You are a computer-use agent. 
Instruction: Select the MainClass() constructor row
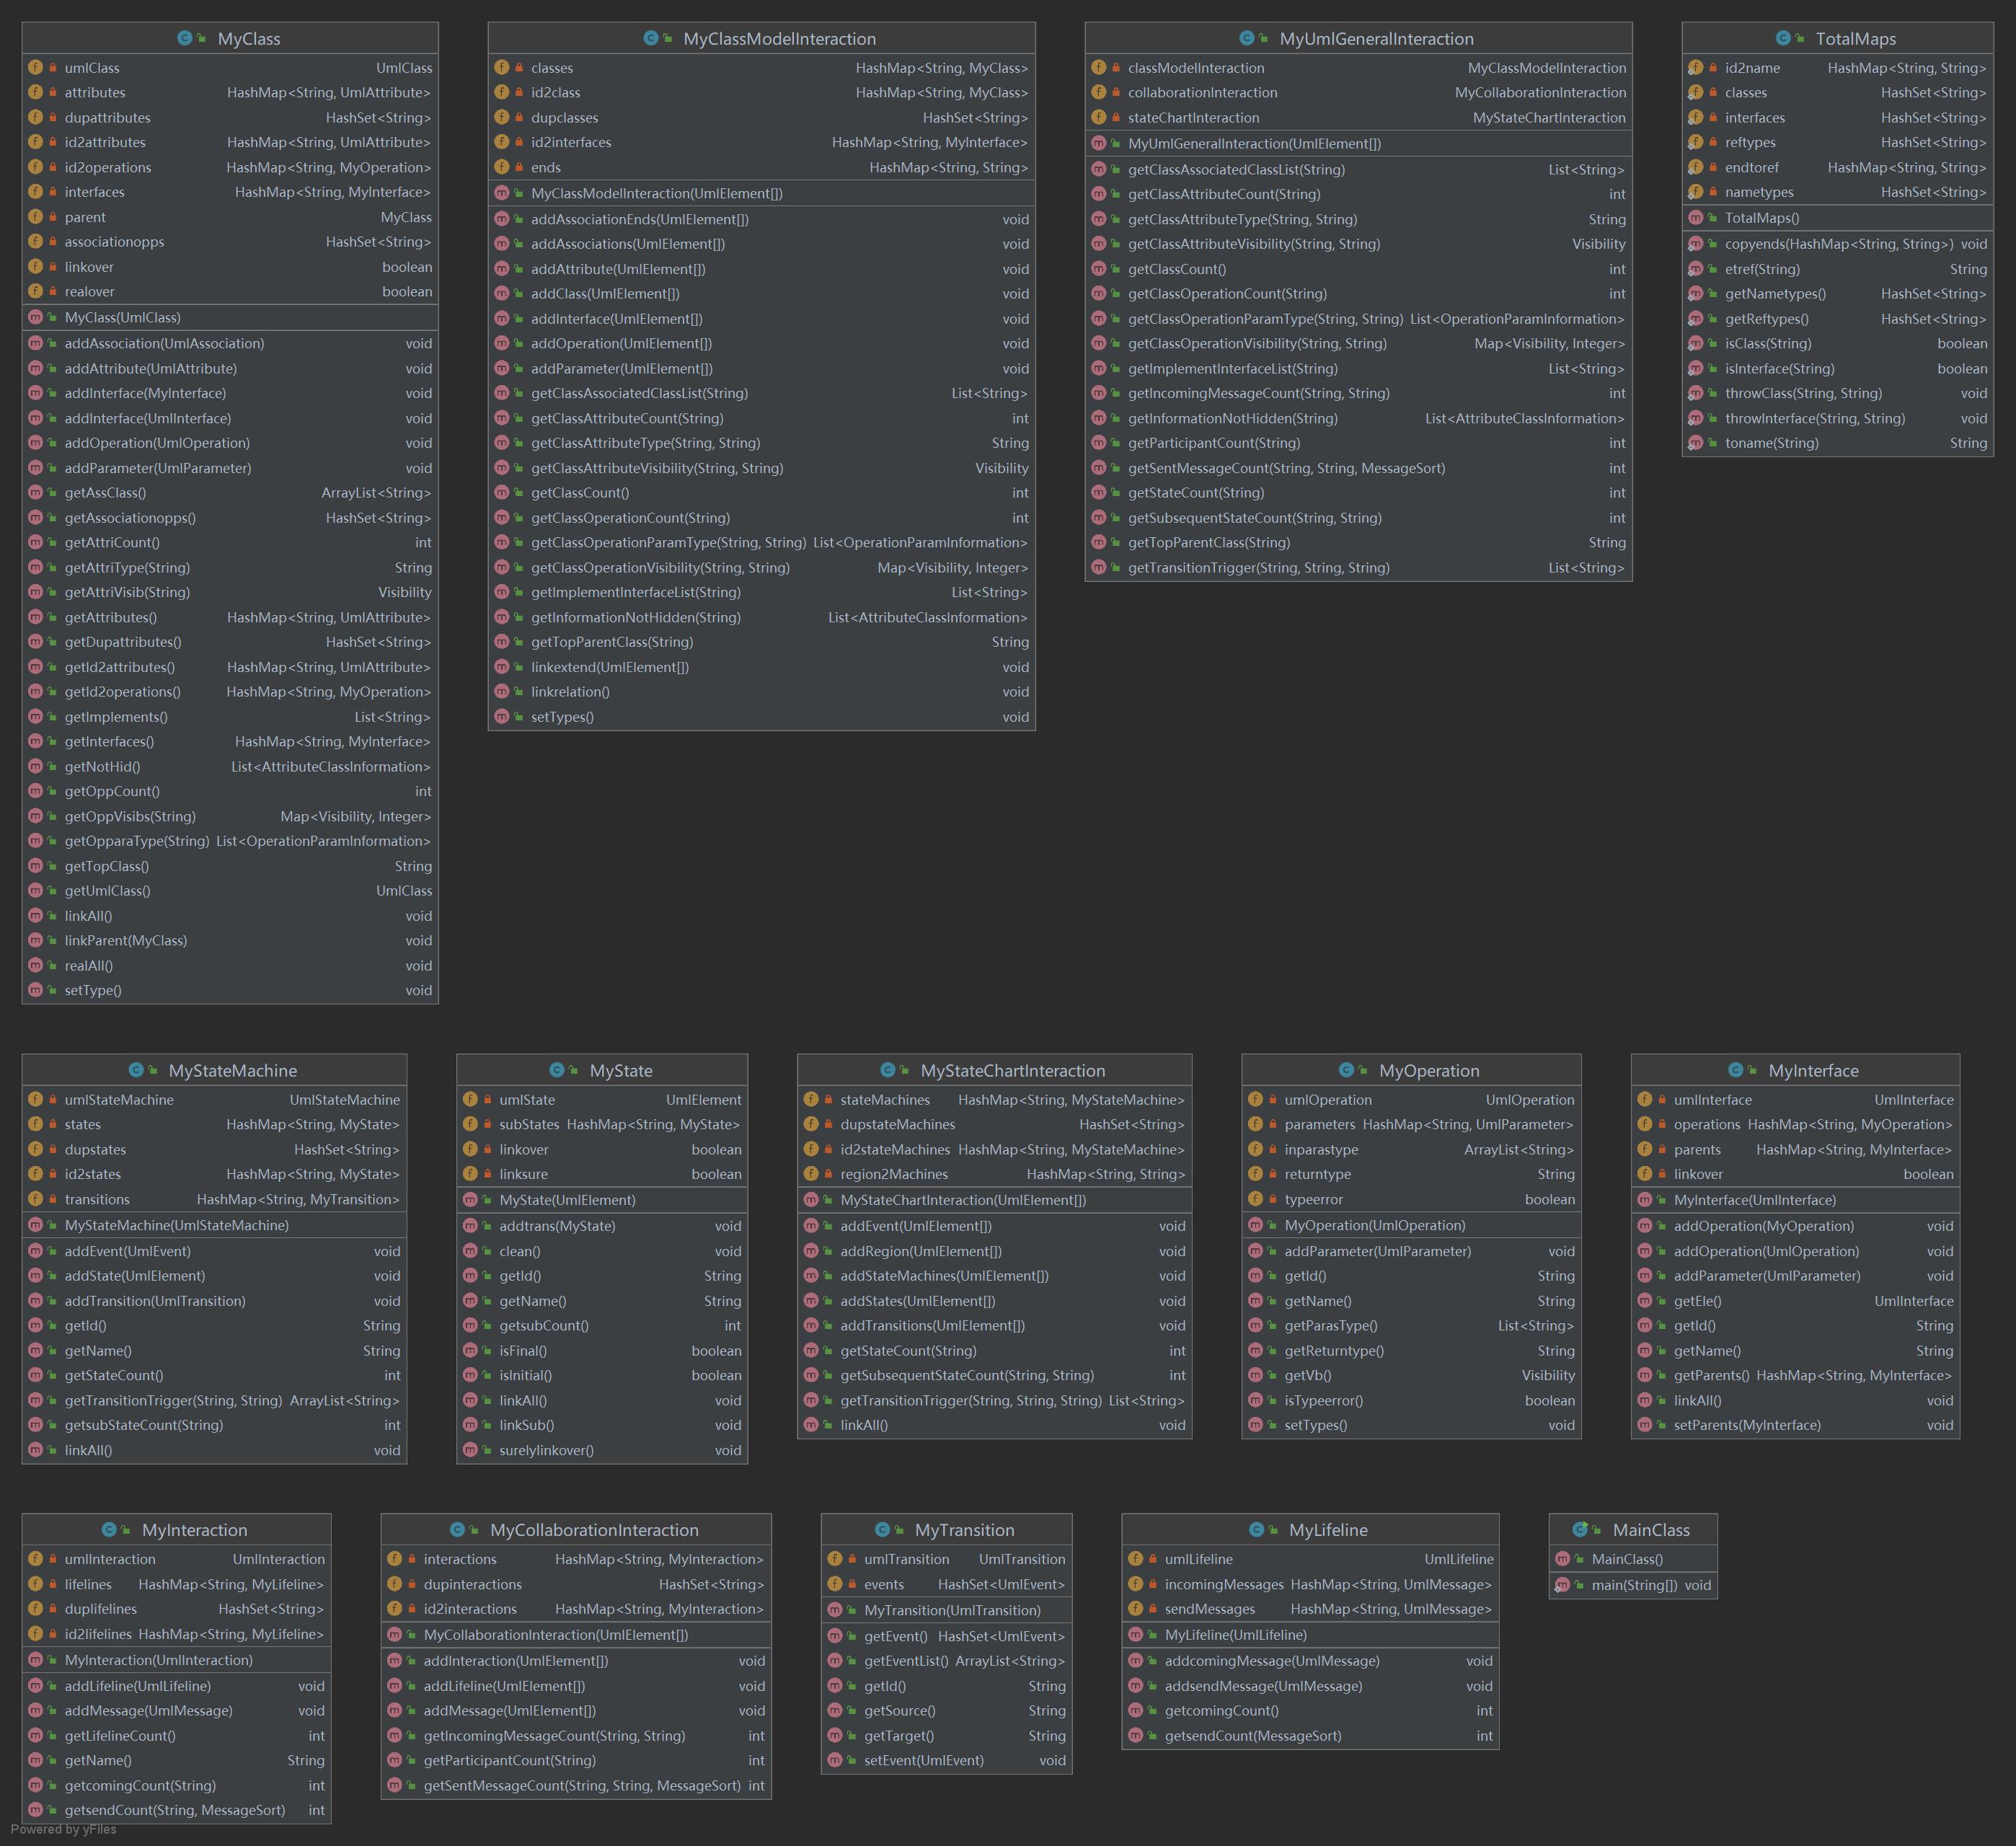click(x=1633, y=1559)
